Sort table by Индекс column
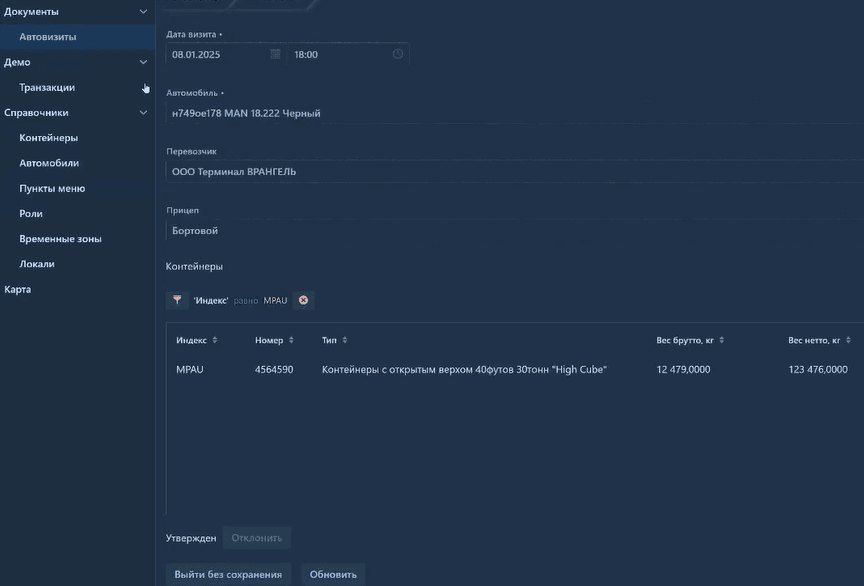 (215, 340)
